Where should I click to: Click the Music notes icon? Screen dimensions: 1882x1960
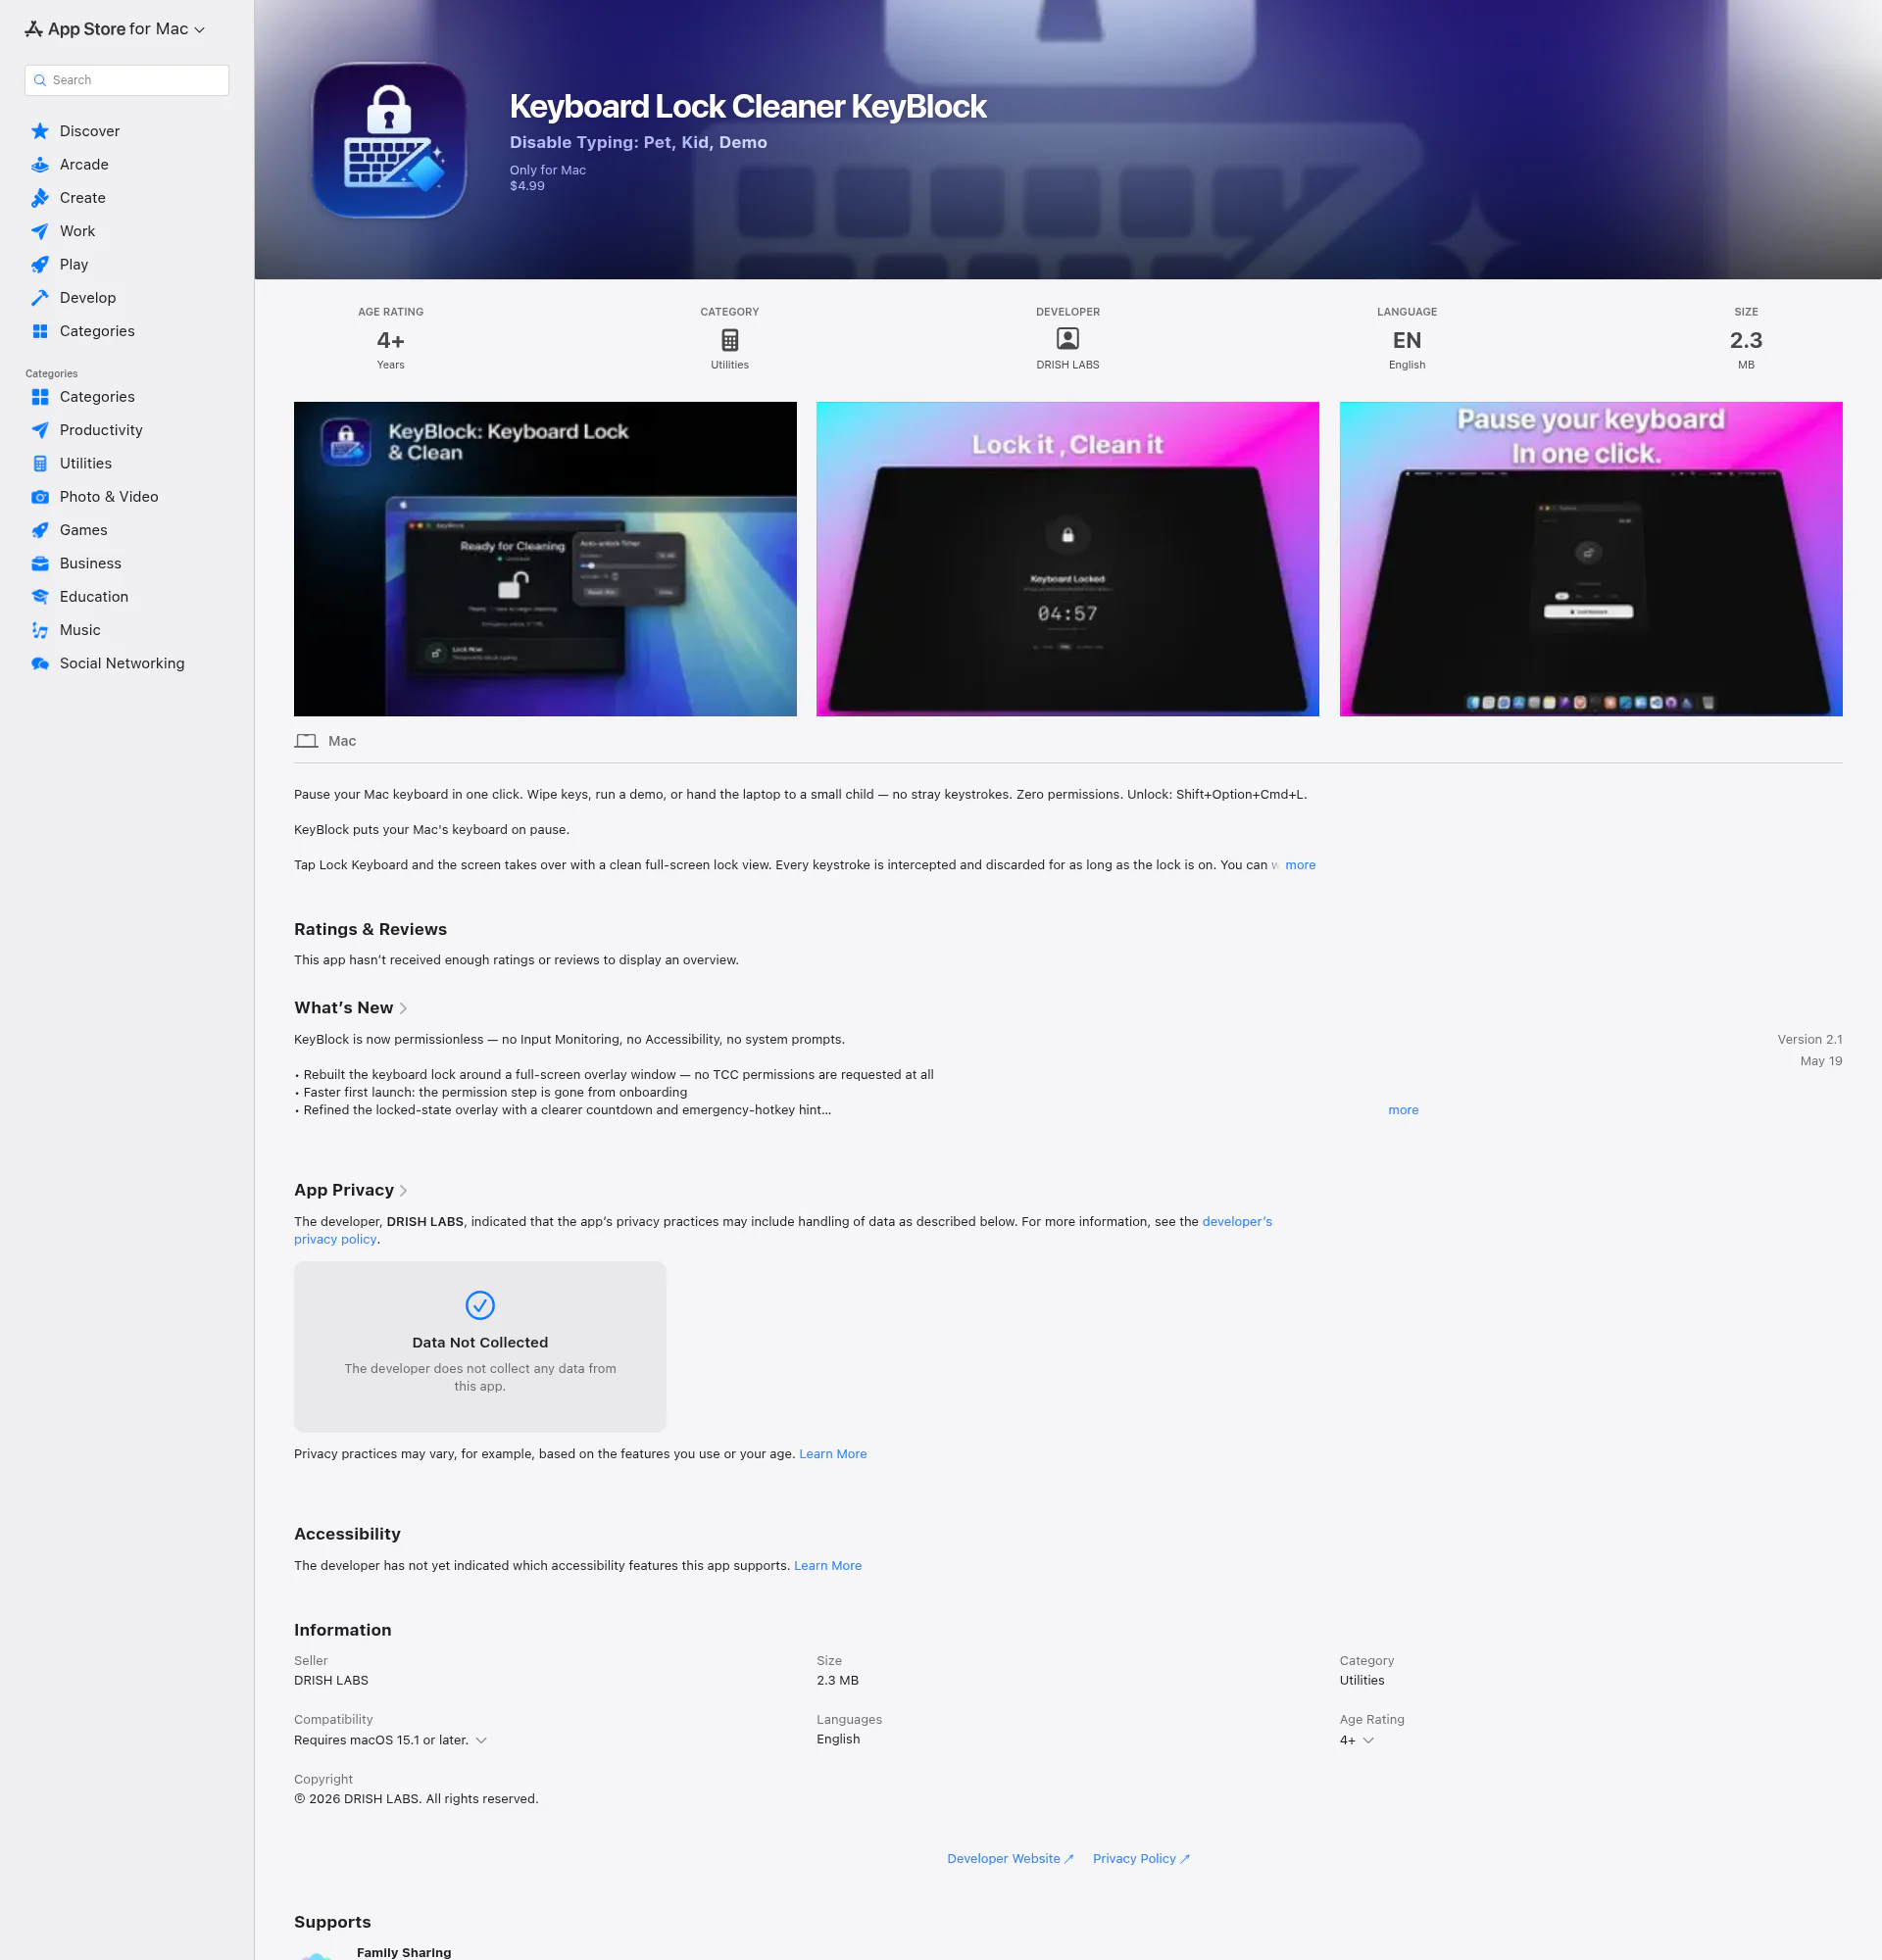[x=40, y=630]
